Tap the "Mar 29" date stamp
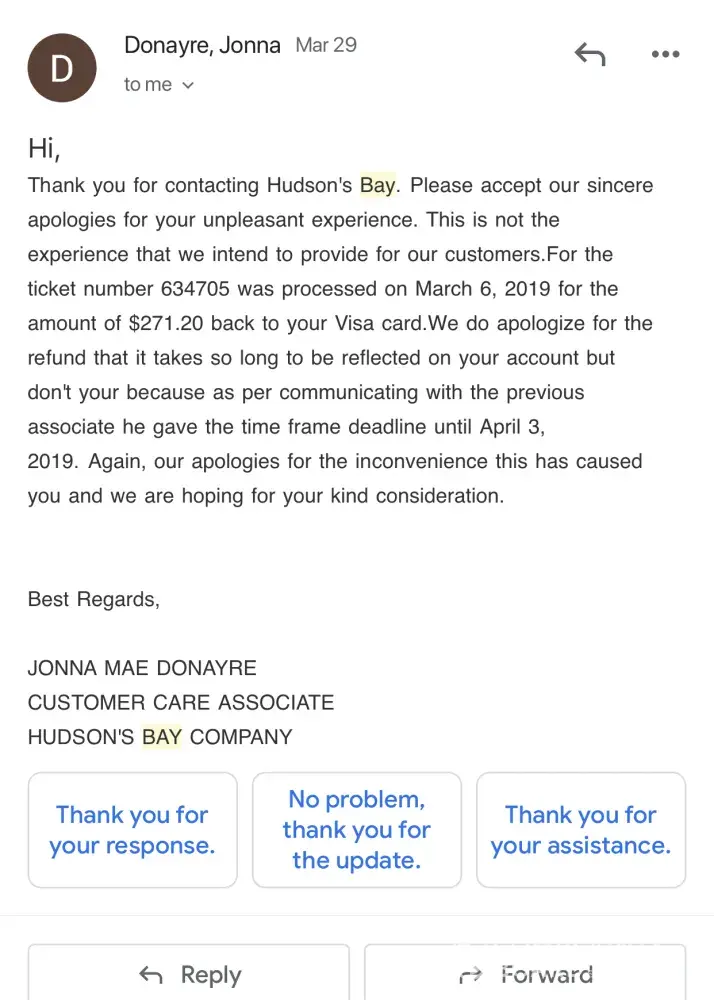This screenshot has height=1000, width=714. click(326, 45)
